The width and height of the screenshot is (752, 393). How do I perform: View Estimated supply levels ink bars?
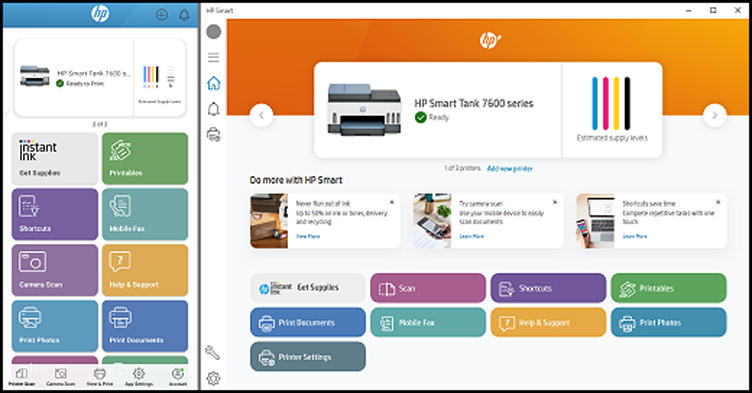pyautogui.click(x=611, y=109)
